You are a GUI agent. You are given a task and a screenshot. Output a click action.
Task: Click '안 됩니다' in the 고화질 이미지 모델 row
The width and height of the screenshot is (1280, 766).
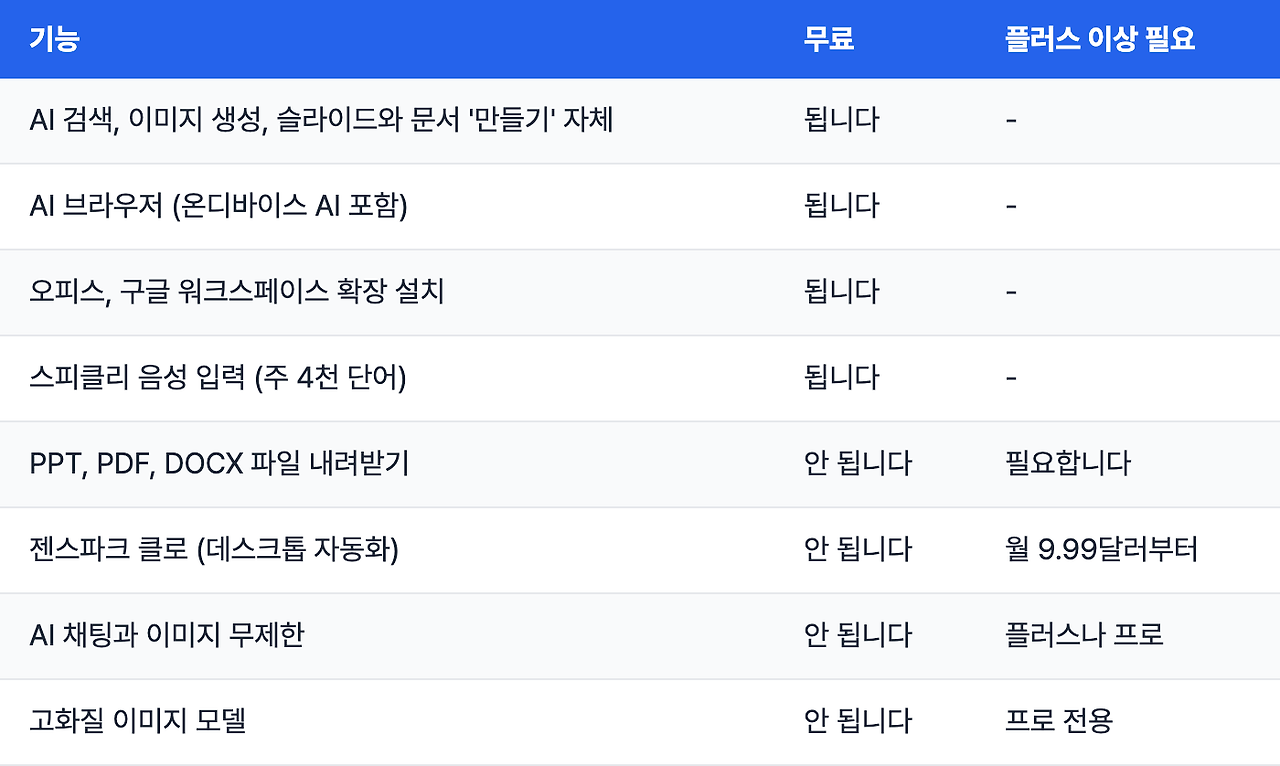[x=858, y=722]
